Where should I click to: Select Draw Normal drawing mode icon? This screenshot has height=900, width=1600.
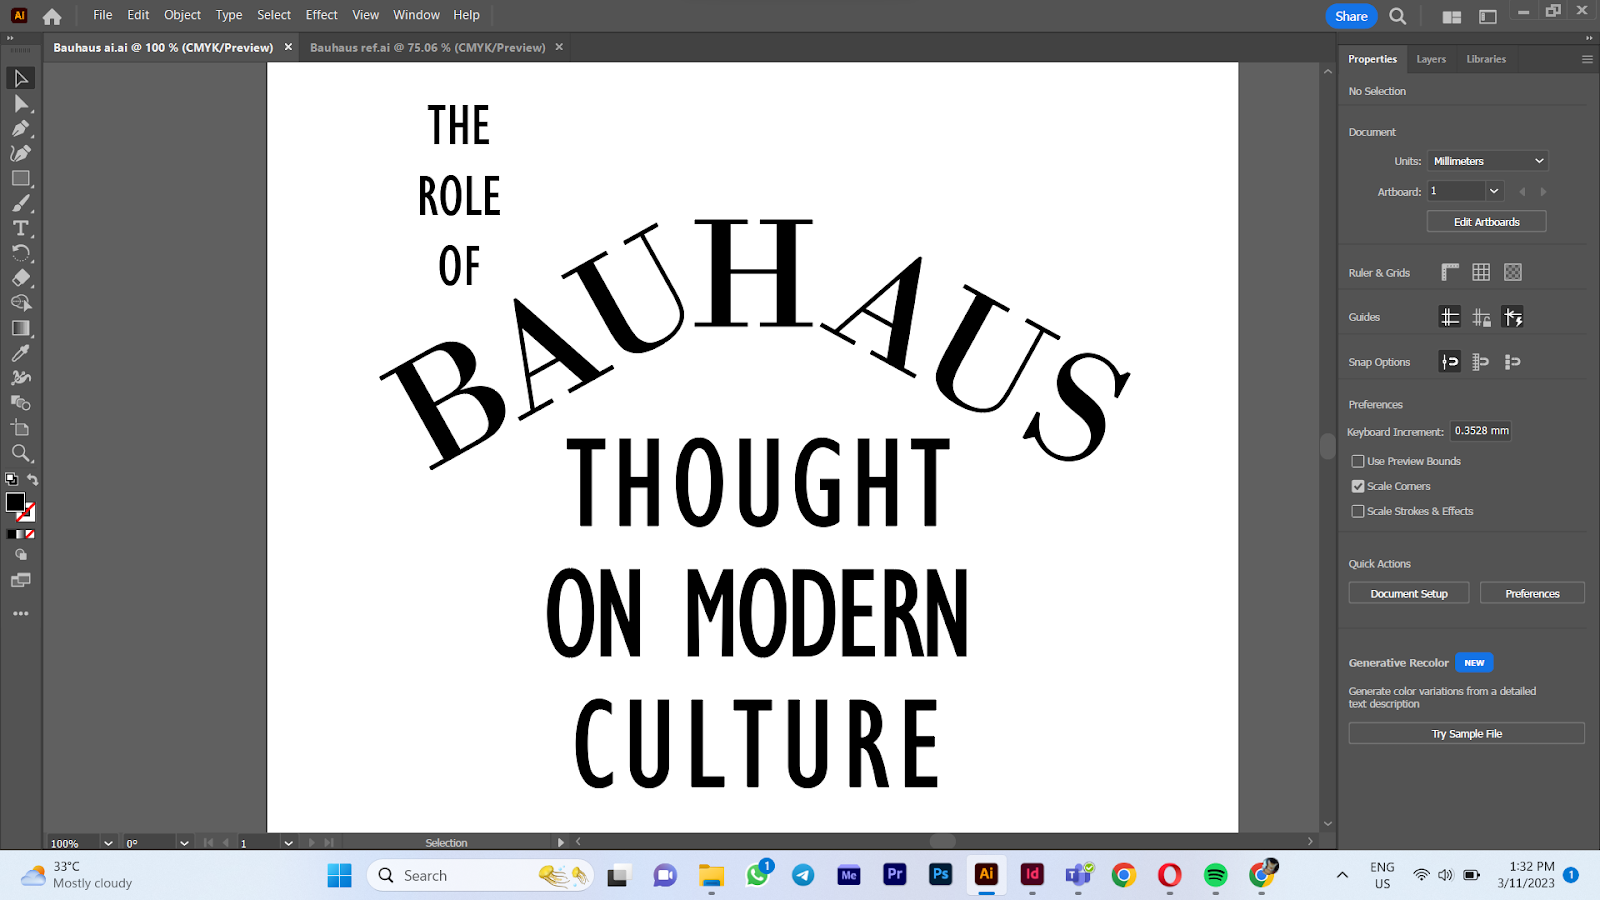(x=21, y=555)
